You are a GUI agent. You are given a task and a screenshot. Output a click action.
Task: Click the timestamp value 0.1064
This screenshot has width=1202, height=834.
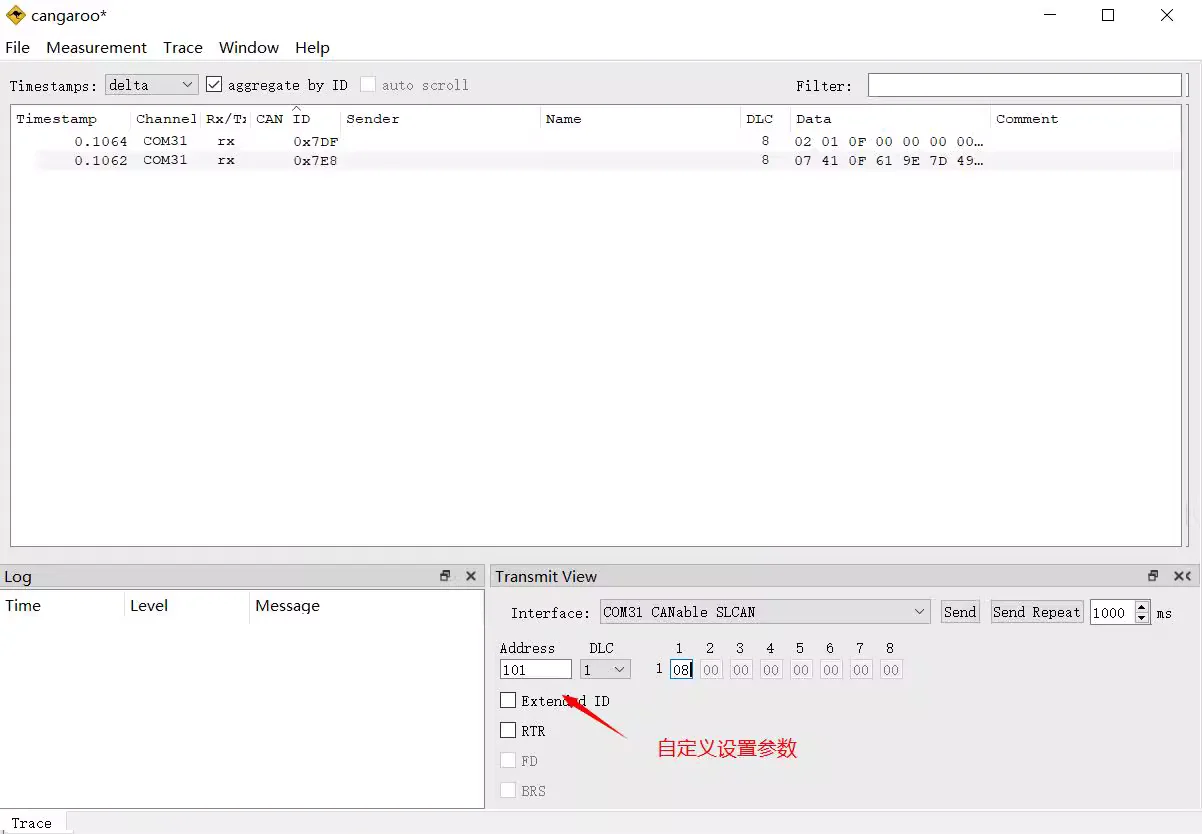point(101,141)
